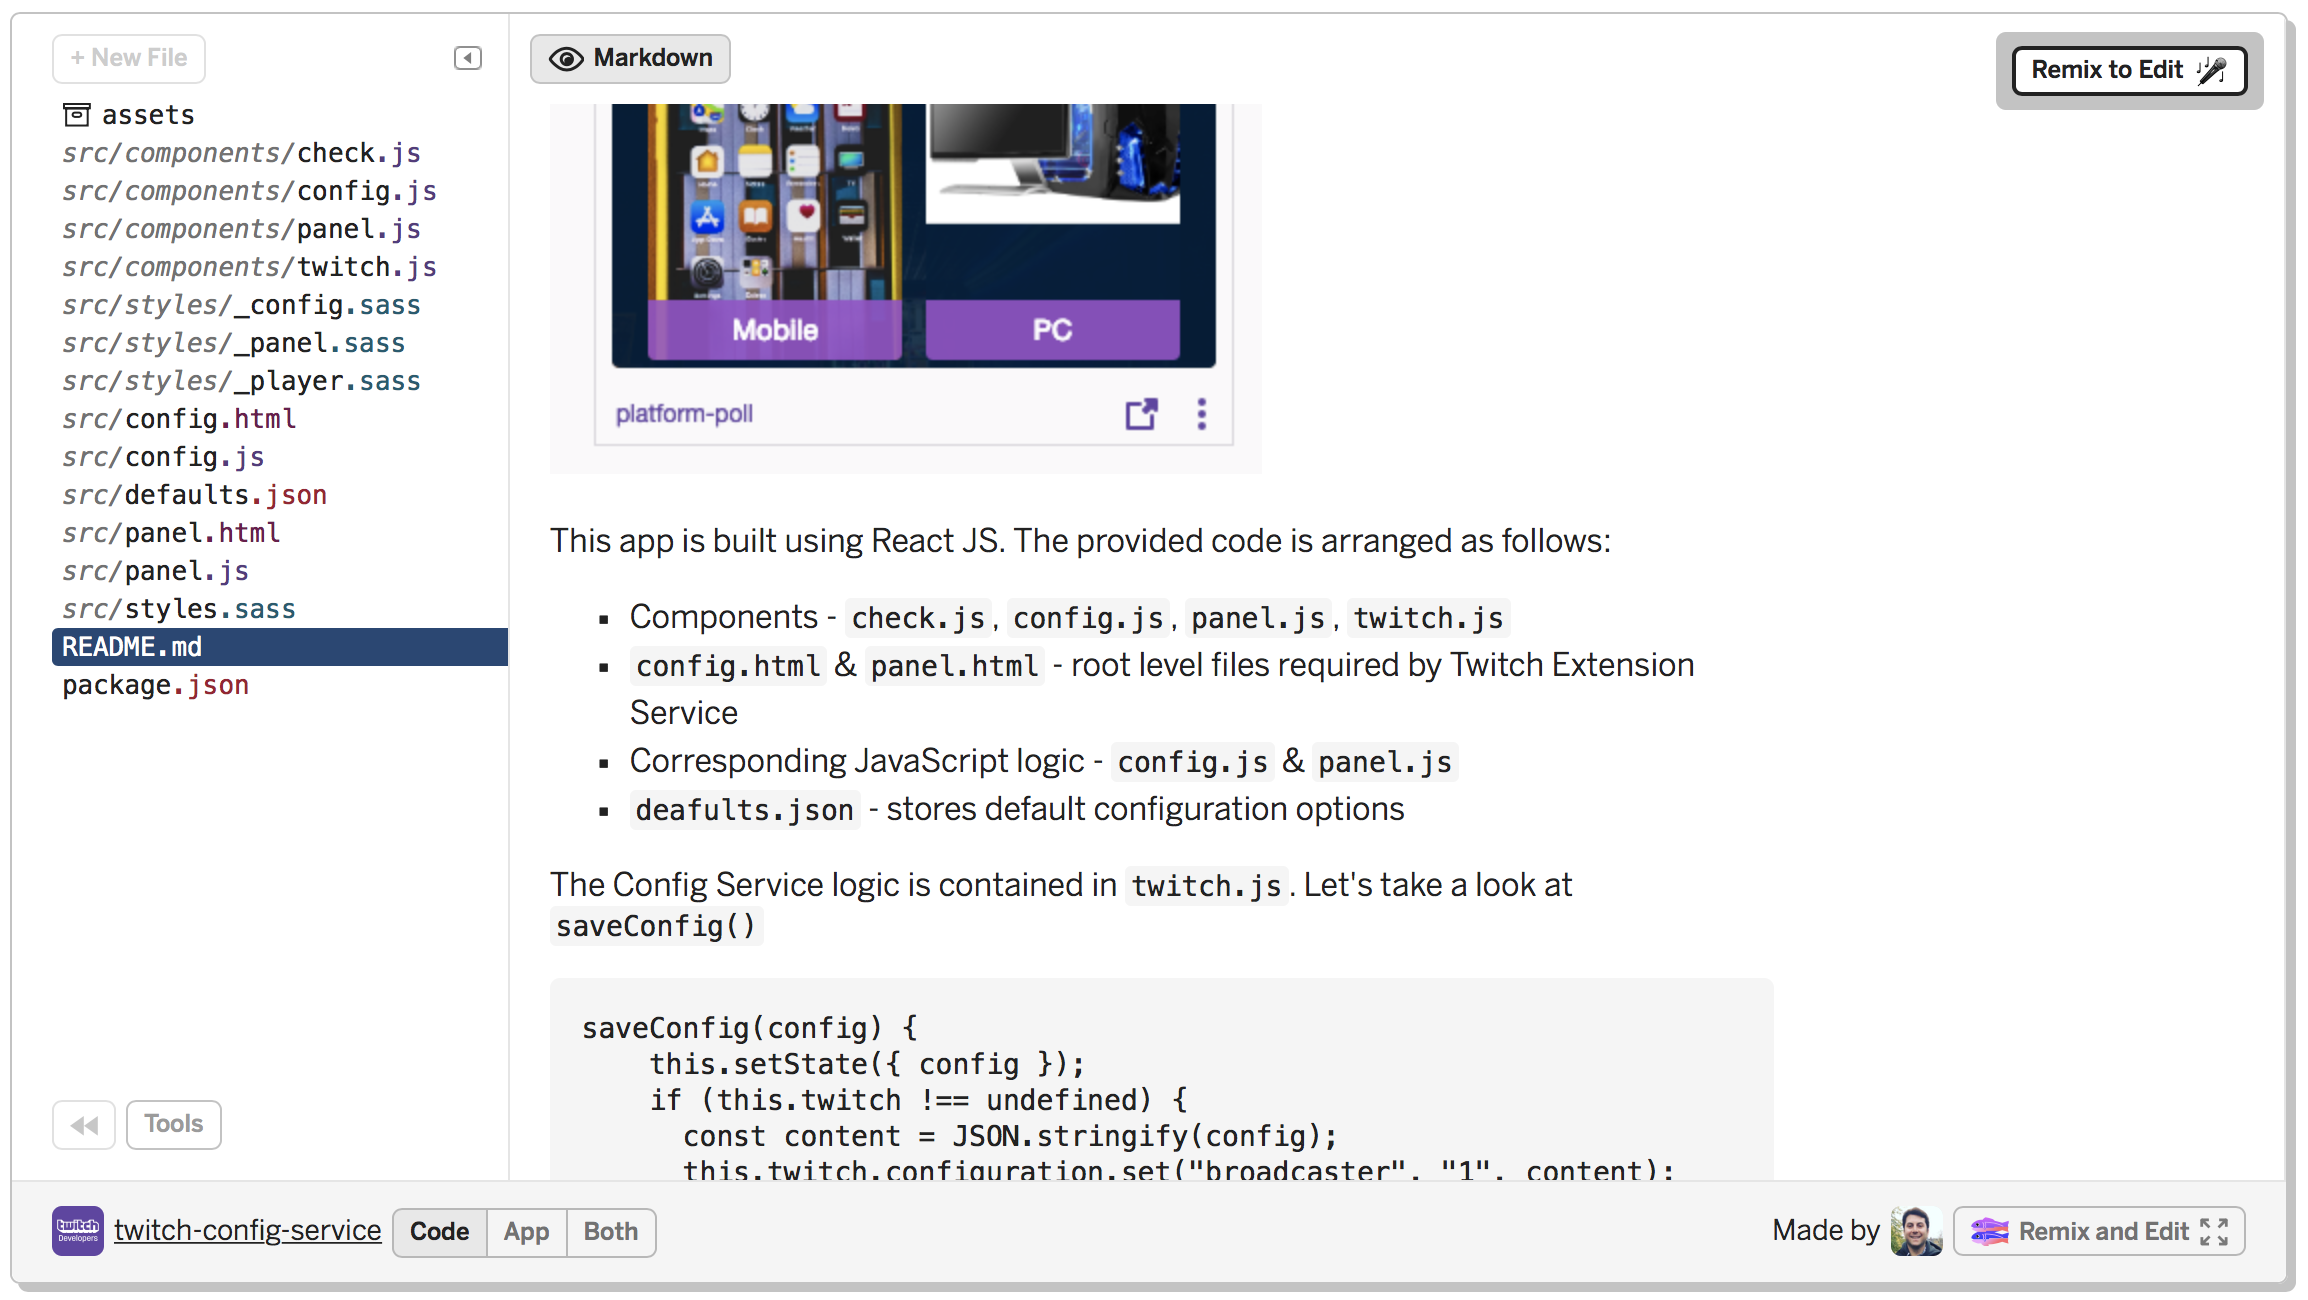Click the App view tab
This screenshot has height=1300, width=2308.
pos(525,1230)
